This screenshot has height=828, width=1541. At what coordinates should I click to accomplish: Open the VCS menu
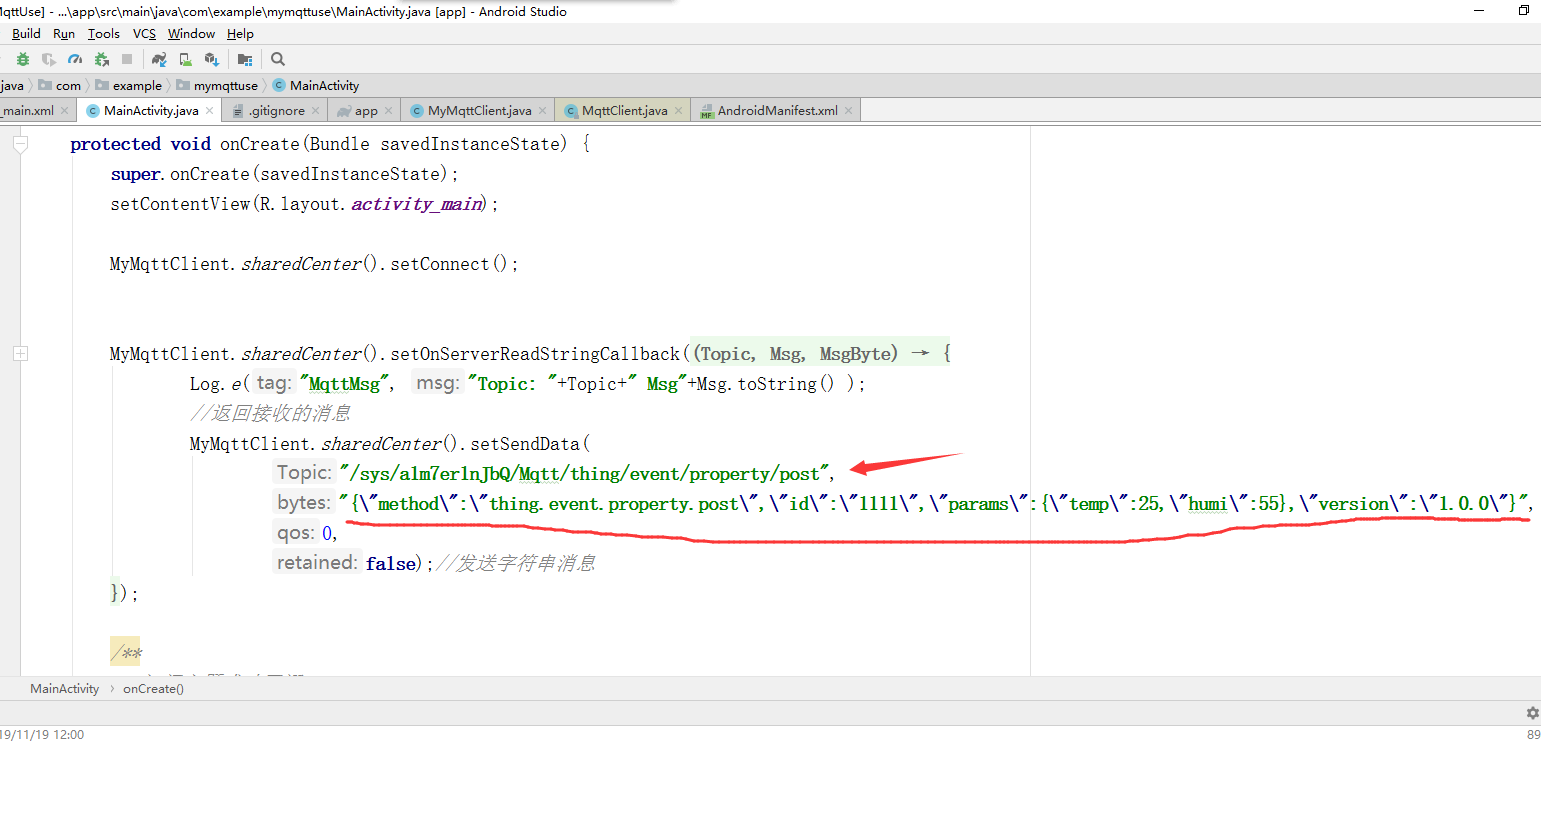coord(144,34)
